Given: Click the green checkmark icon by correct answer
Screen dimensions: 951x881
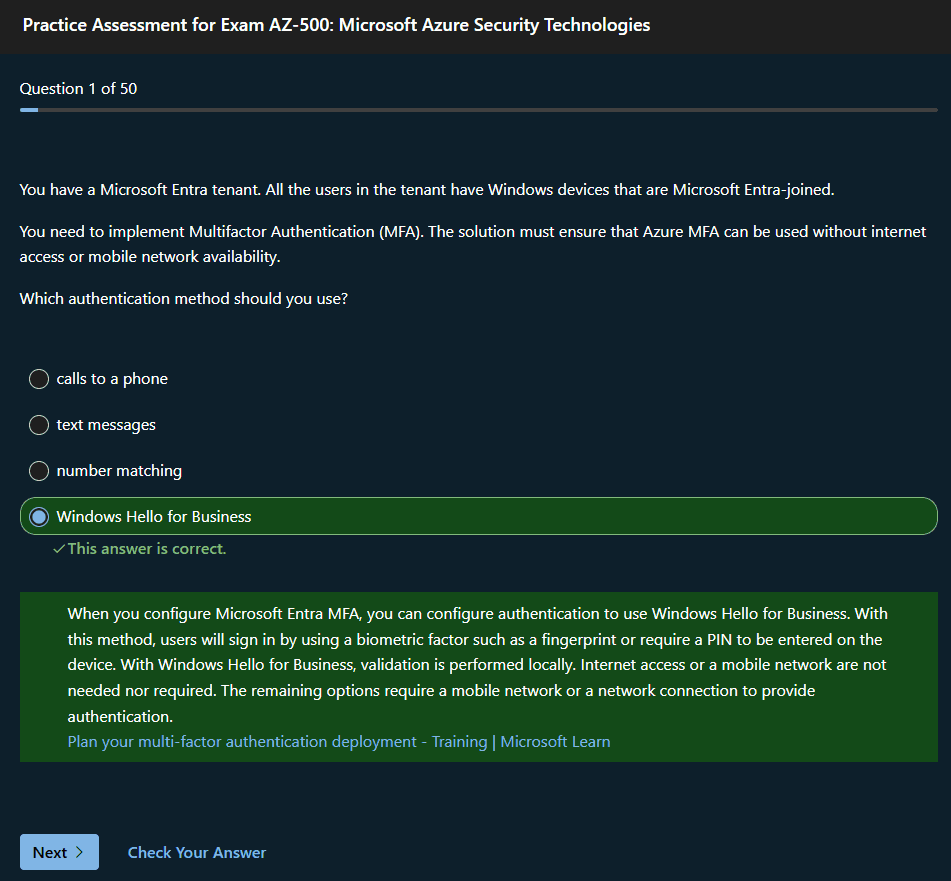Looking at the screenshot, I should [59, 549].
